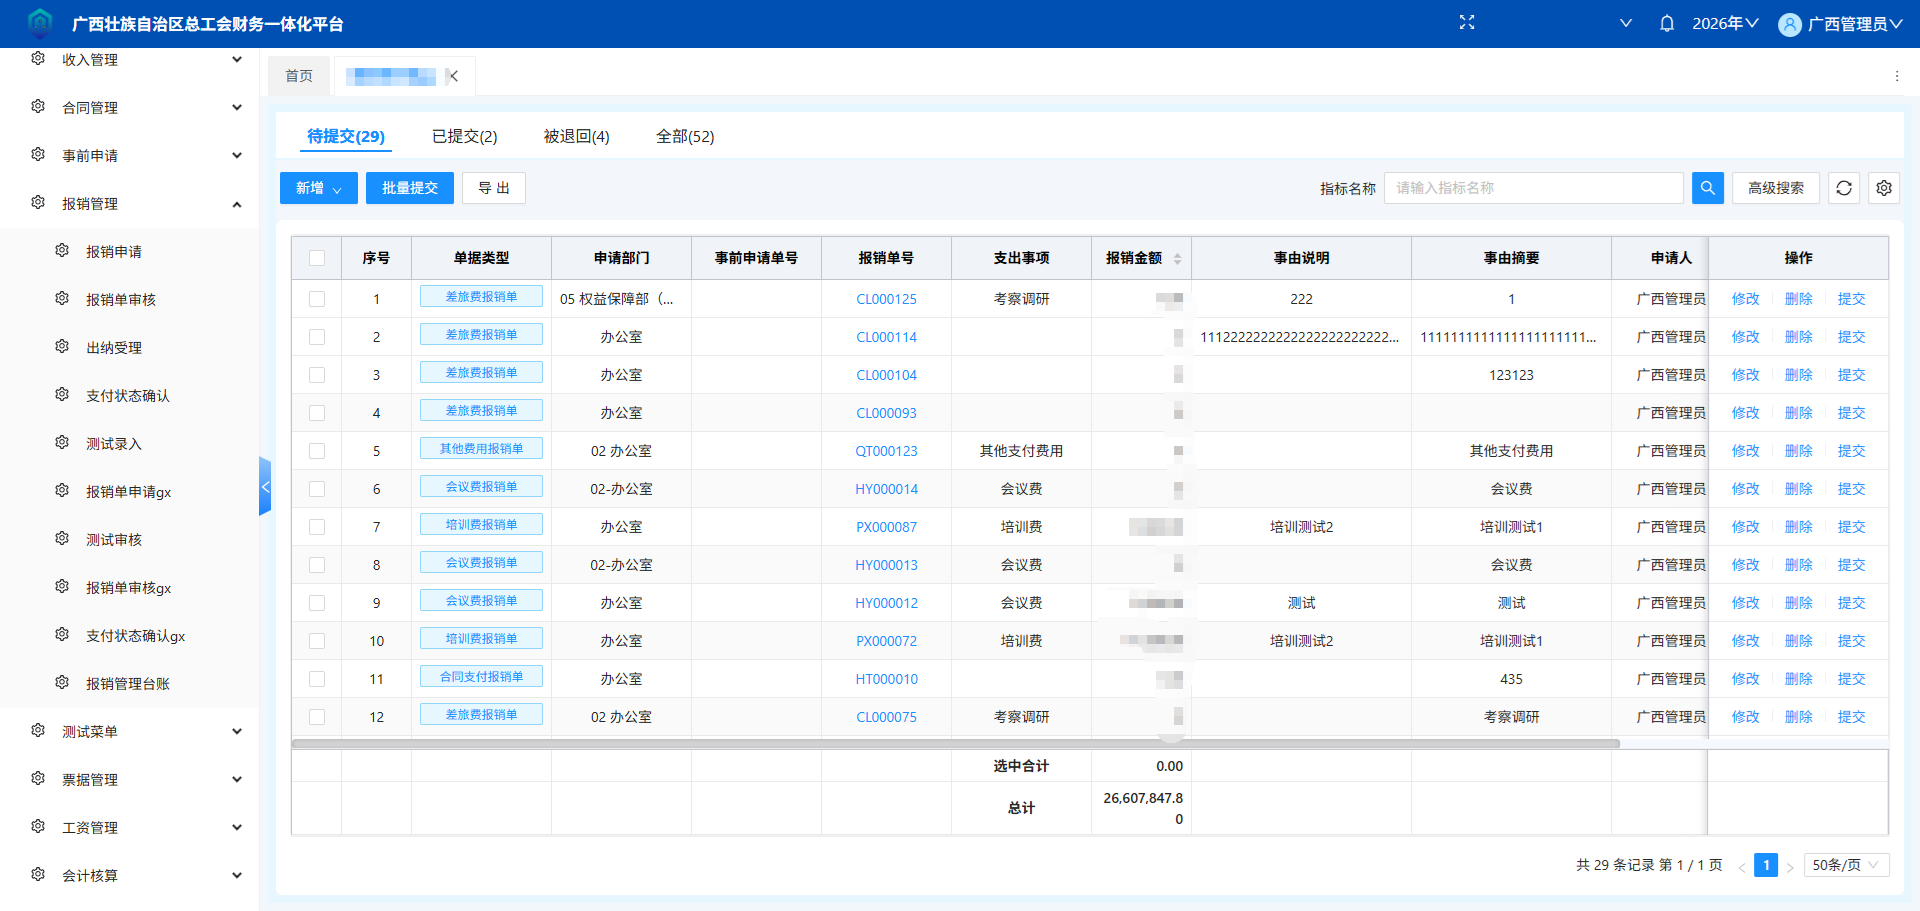Click 提交 for row HT000010

[x=1852, y=679]
